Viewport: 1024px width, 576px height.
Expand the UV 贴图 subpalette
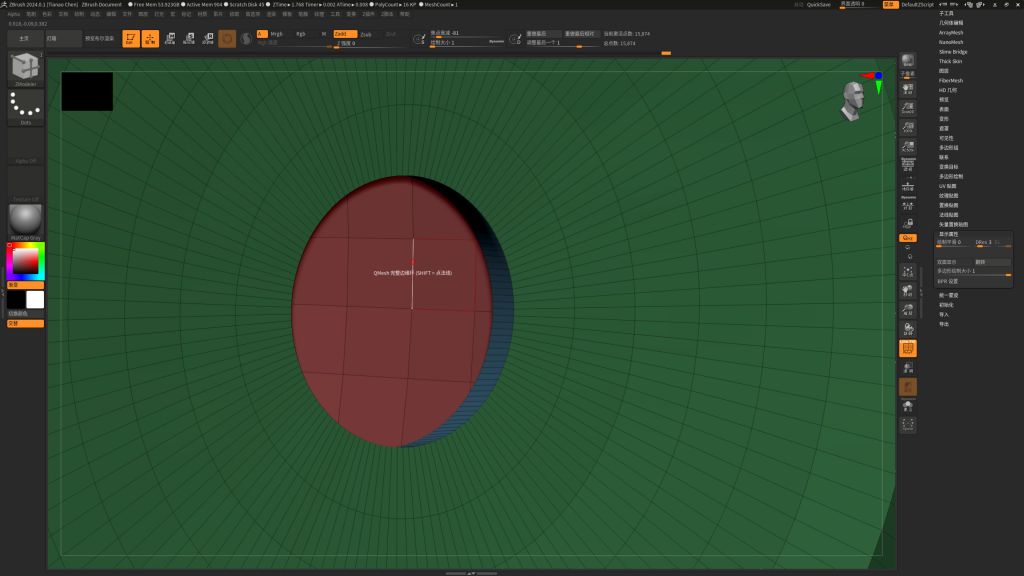point(948,186)
